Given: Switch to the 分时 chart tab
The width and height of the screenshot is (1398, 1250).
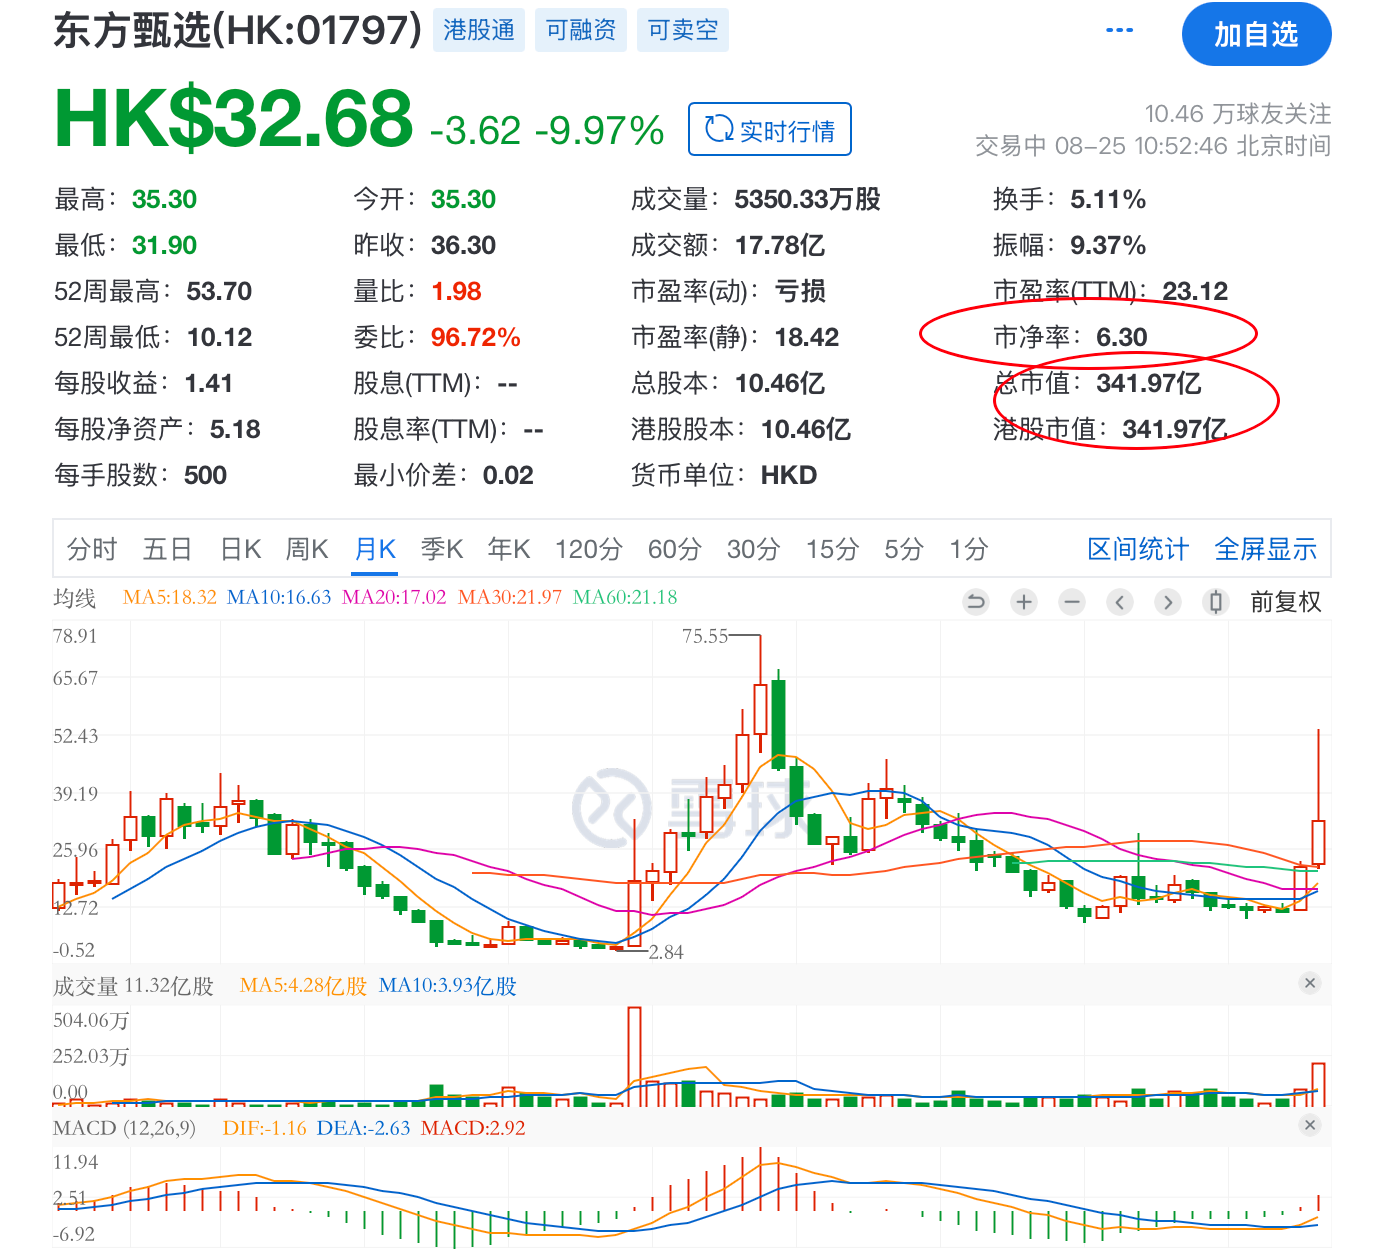Looking at the screenshot, I should pyautogui.click(x=92, y=549).
